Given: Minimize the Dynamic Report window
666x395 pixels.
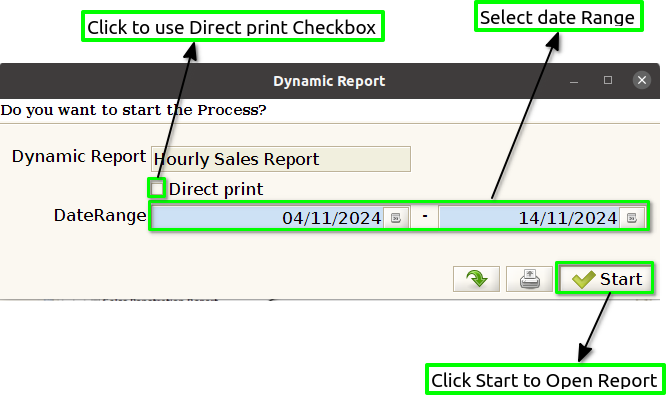Looking at the screenshot, I should click(x=574, y=81).
